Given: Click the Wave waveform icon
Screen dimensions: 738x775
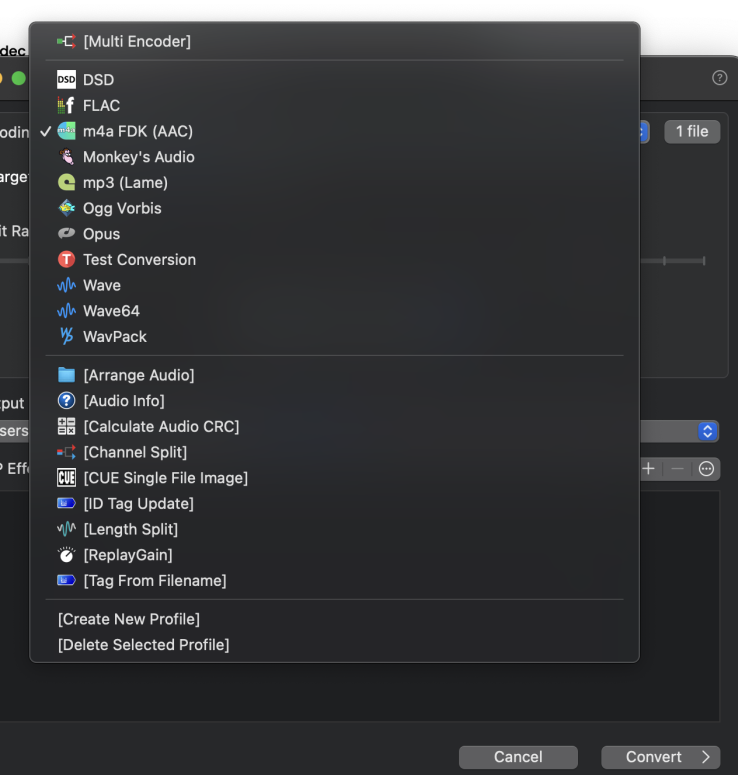Looking at the screenshot, I should click(66, 285).
